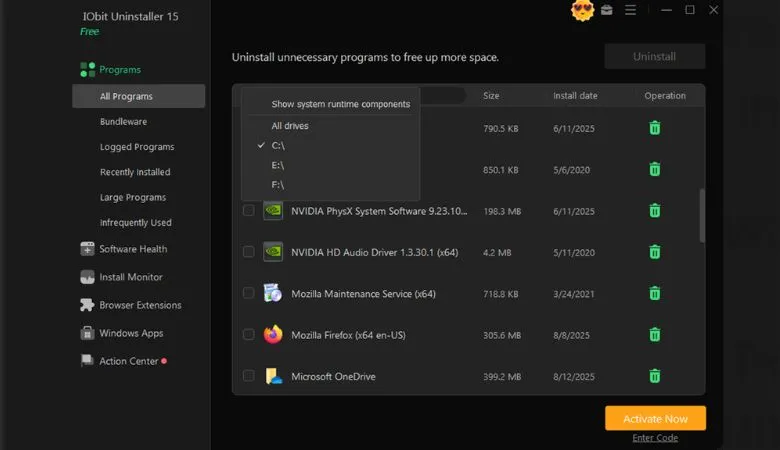Click the Mozilla Maintenance Service (x64) name

coord(363,294)
